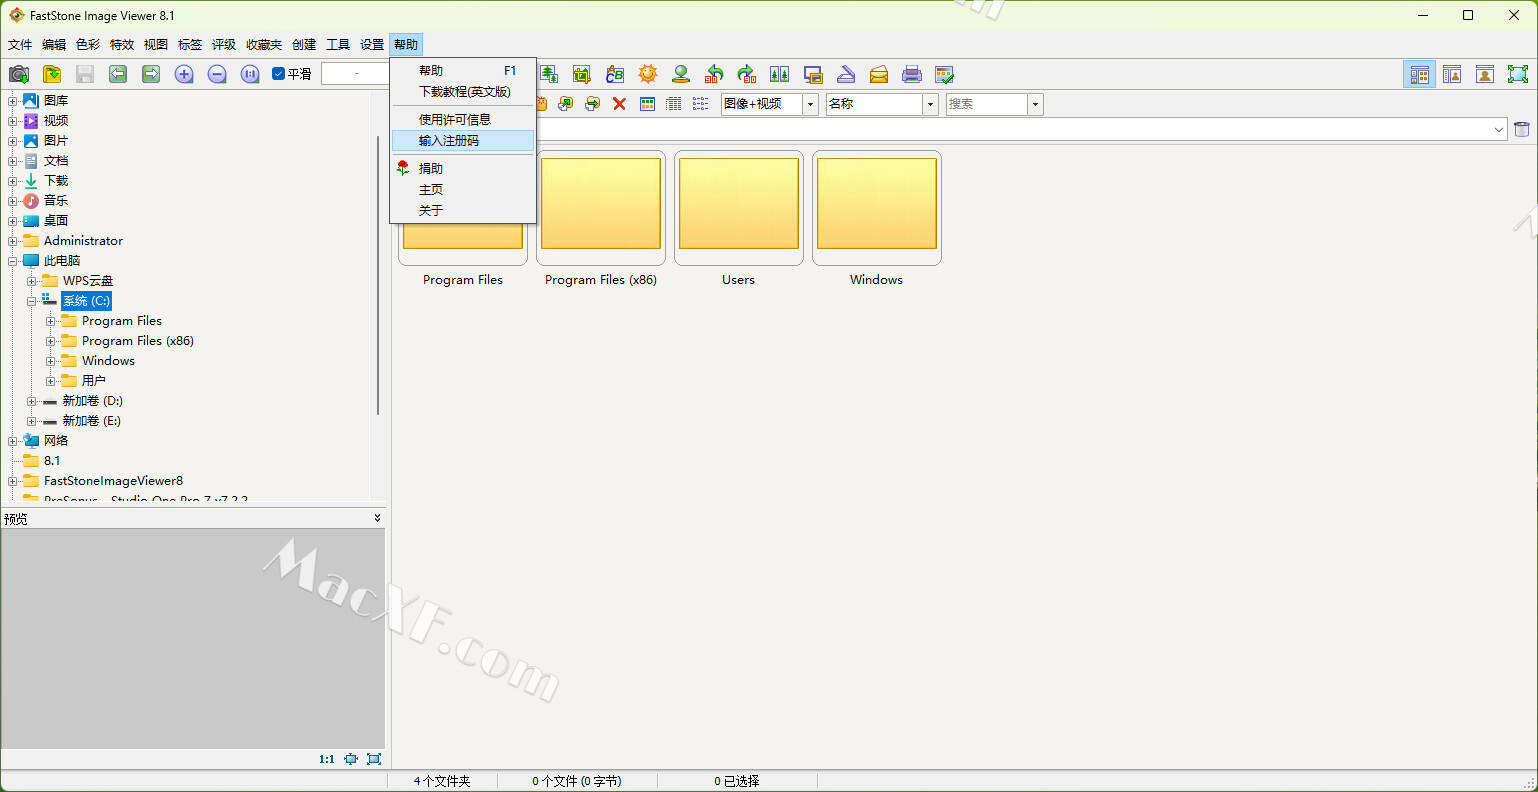Open the crop board tool
The height and width of the screenshot is (792, 1538).
click(582, 74)
